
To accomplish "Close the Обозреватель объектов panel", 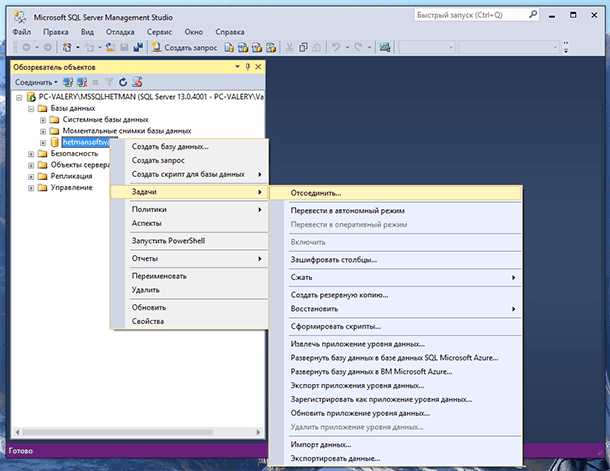I will (259, 66).
